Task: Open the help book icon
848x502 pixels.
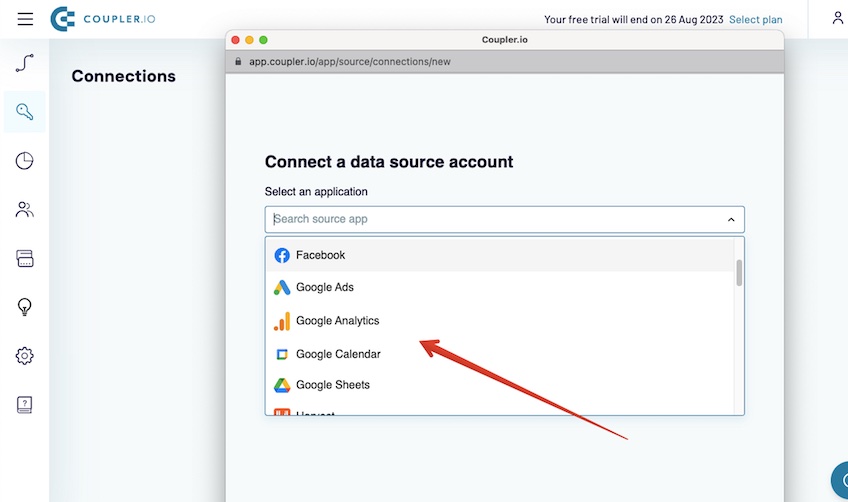Action: pyautogui.click(x=24, y=404)
